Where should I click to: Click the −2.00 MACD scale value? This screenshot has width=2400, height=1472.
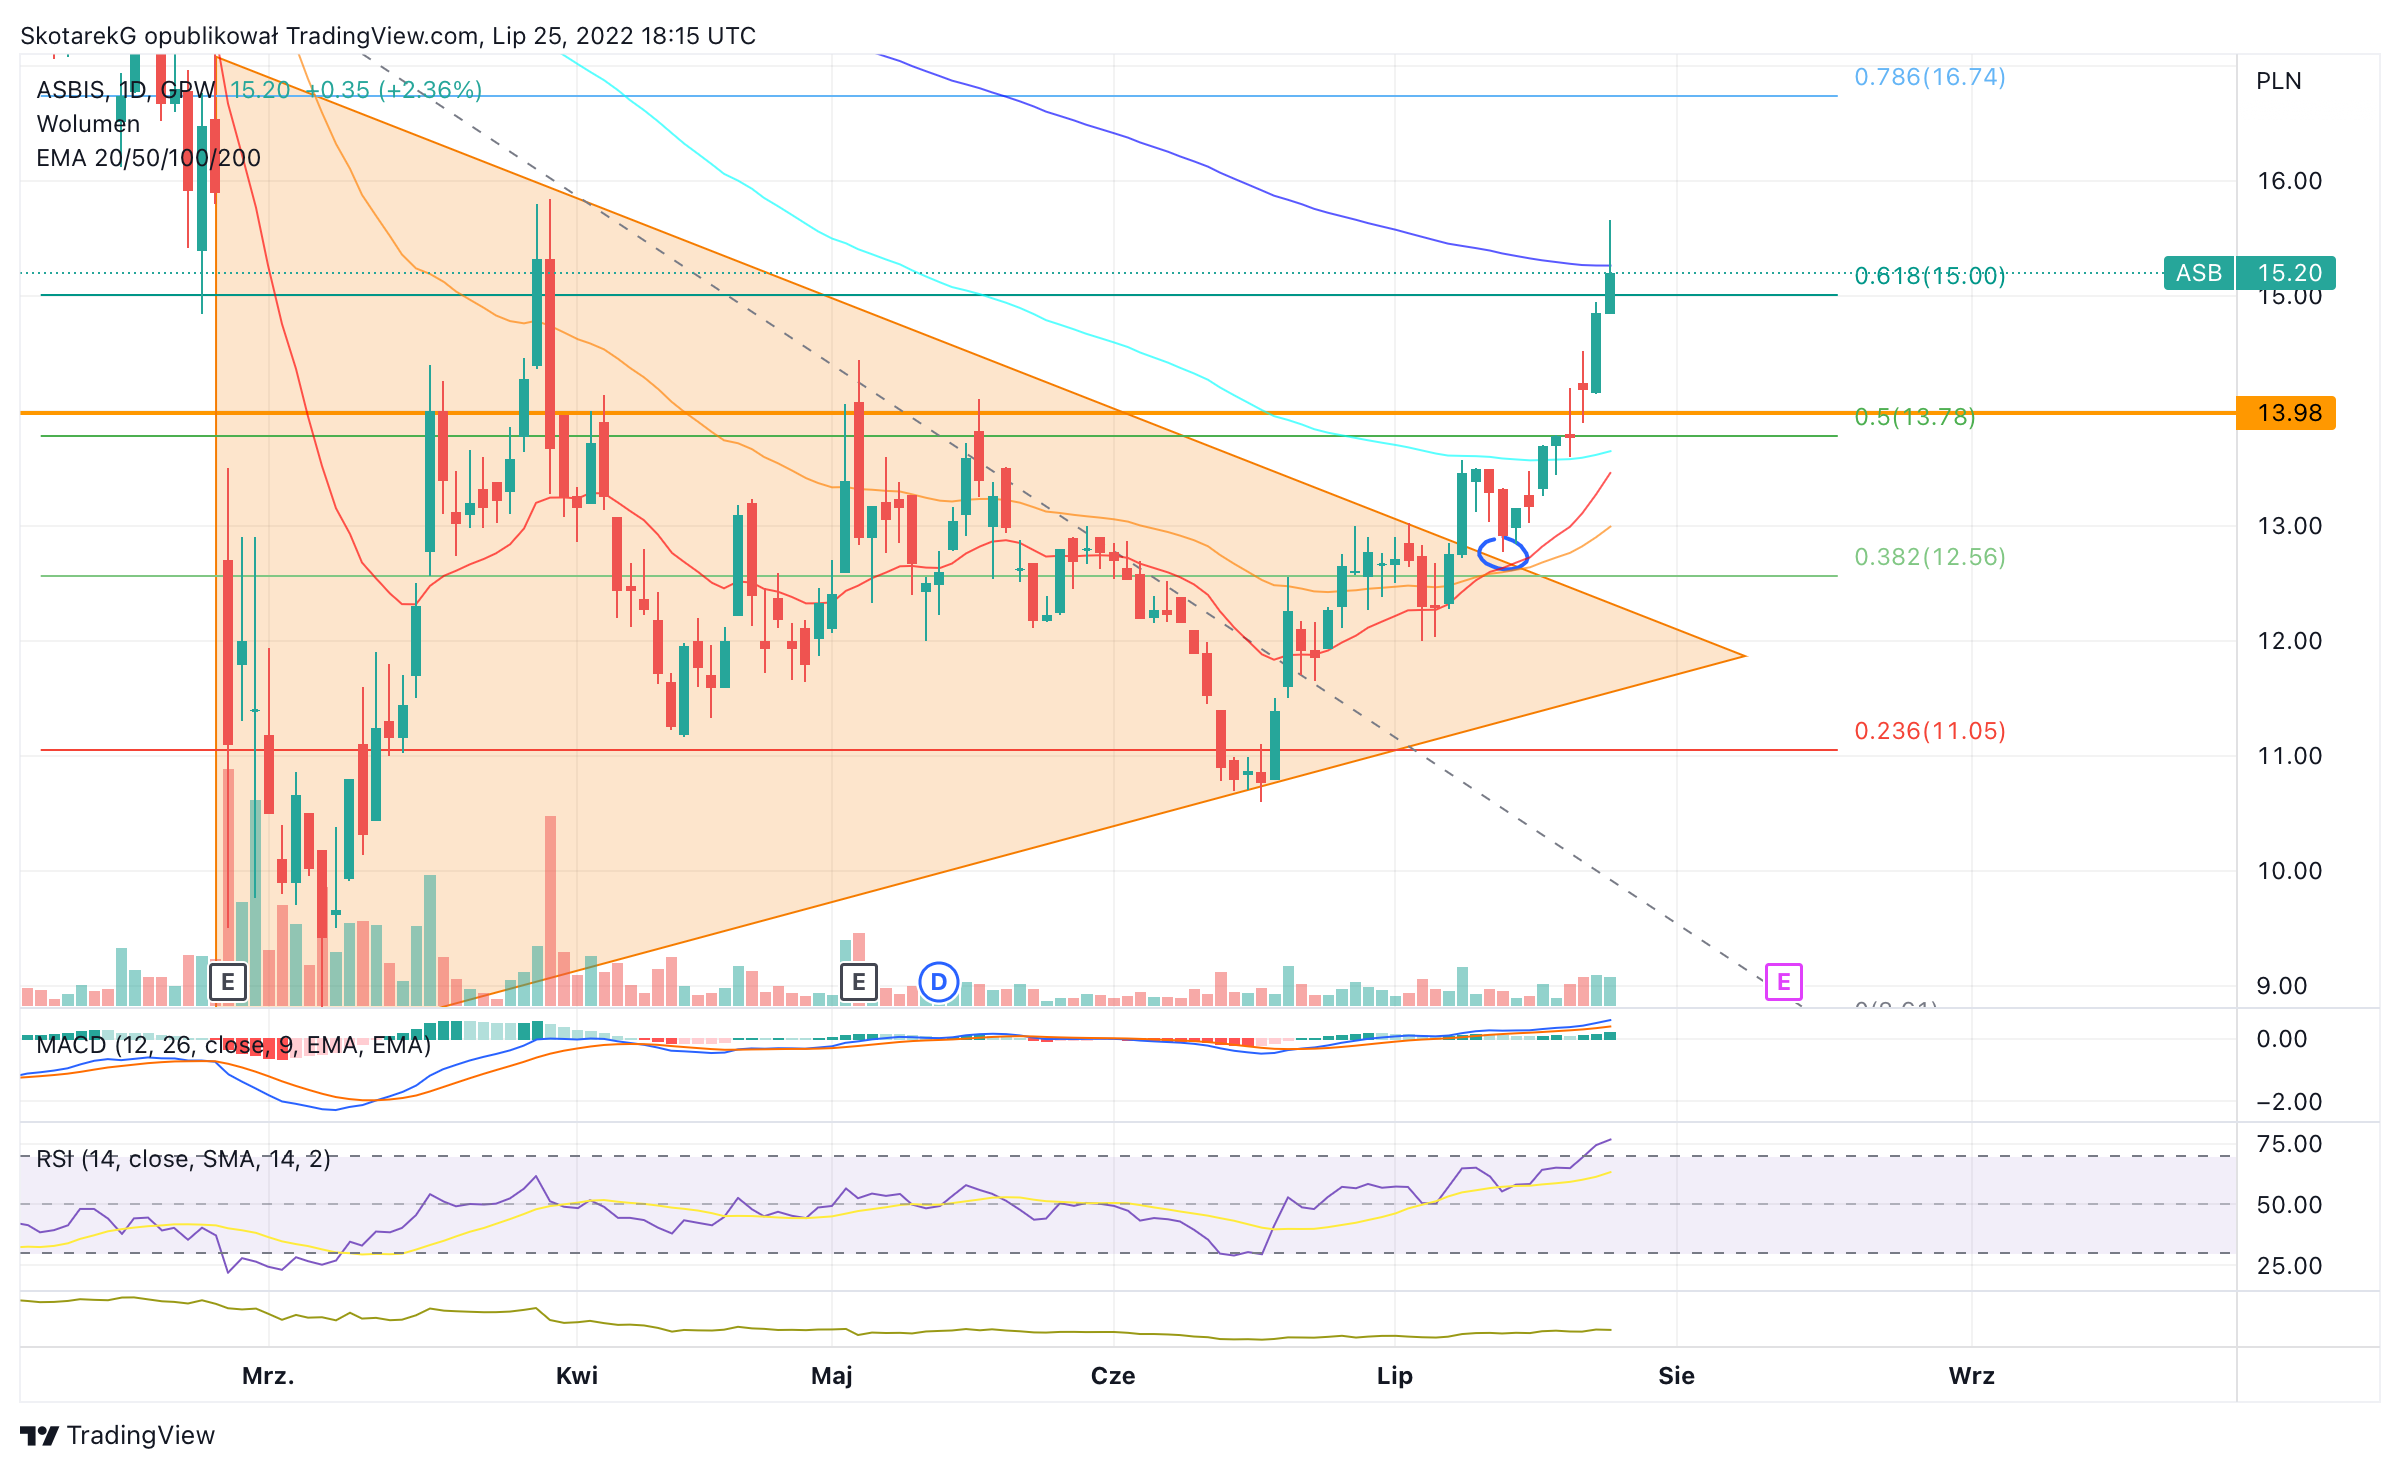pos(2289,1102)
